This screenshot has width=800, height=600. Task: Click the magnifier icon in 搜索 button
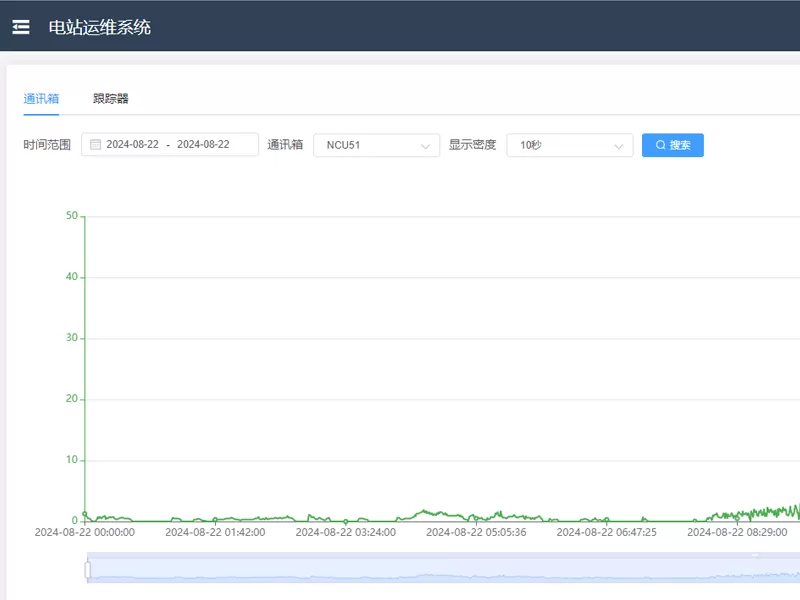[x=660, y=145]
